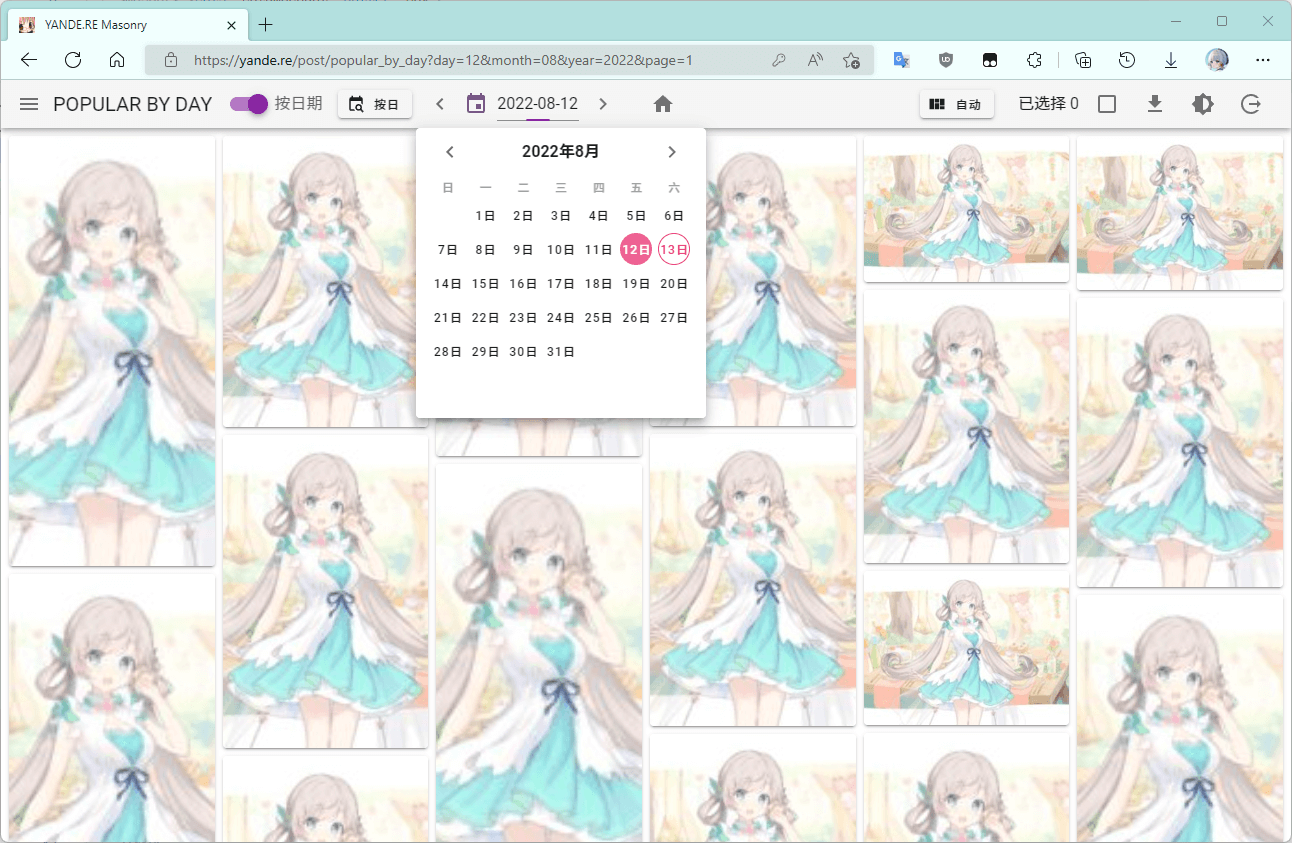
Task: Select the YANDE.RE Masonry tab
Action: tap(128, 24)
